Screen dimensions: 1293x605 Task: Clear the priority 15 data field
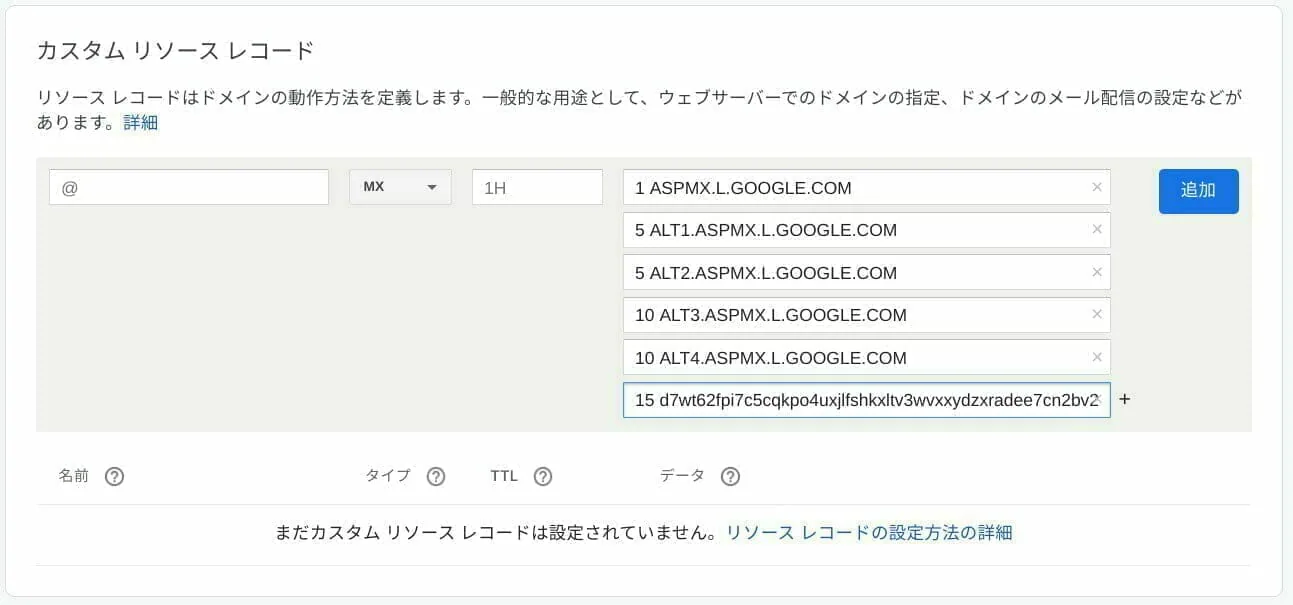click(x=1098, y=400)
